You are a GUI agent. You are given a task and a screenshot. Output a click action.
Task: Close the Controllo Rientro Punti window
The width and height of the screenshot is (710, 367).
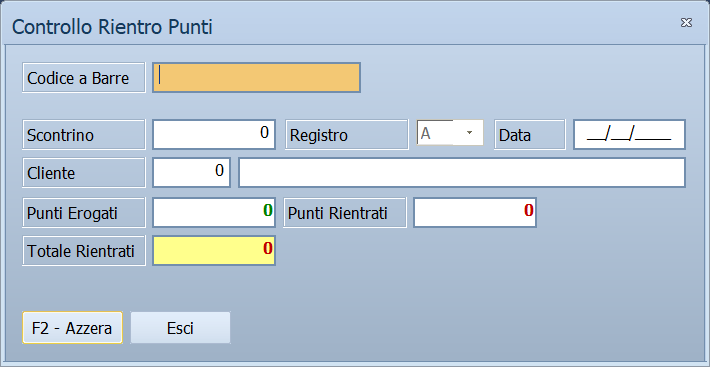[686, 23]
